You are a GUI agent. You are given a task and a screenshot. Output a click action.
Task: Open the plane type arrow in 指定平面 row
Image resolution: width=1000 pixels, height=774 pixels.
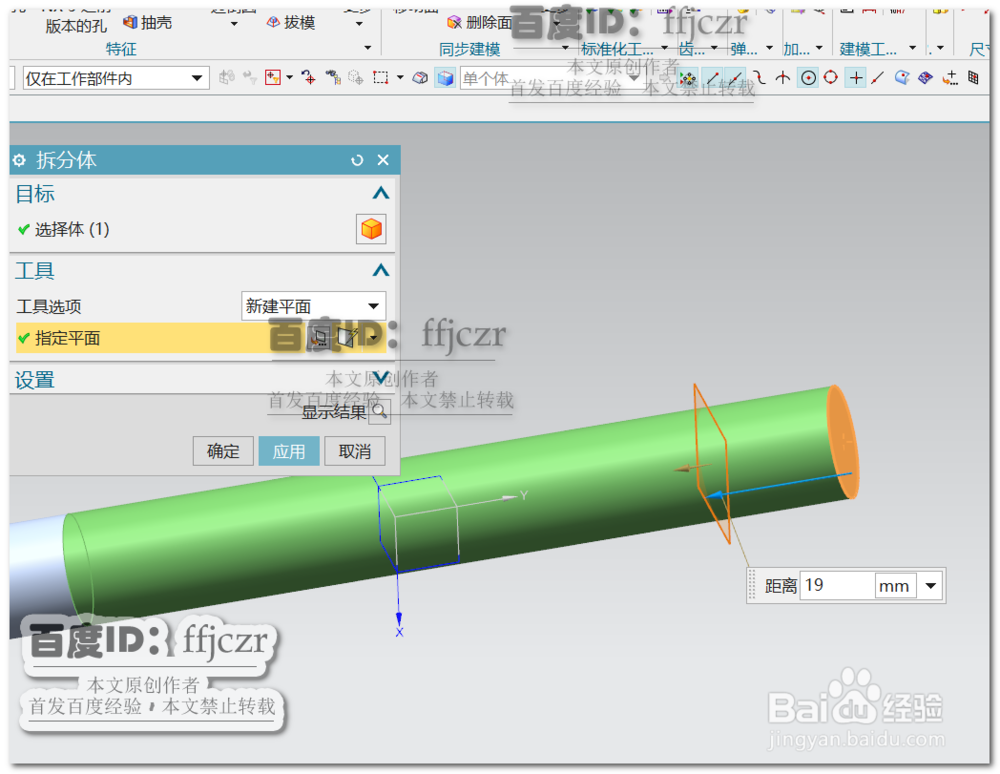[373, 338]
